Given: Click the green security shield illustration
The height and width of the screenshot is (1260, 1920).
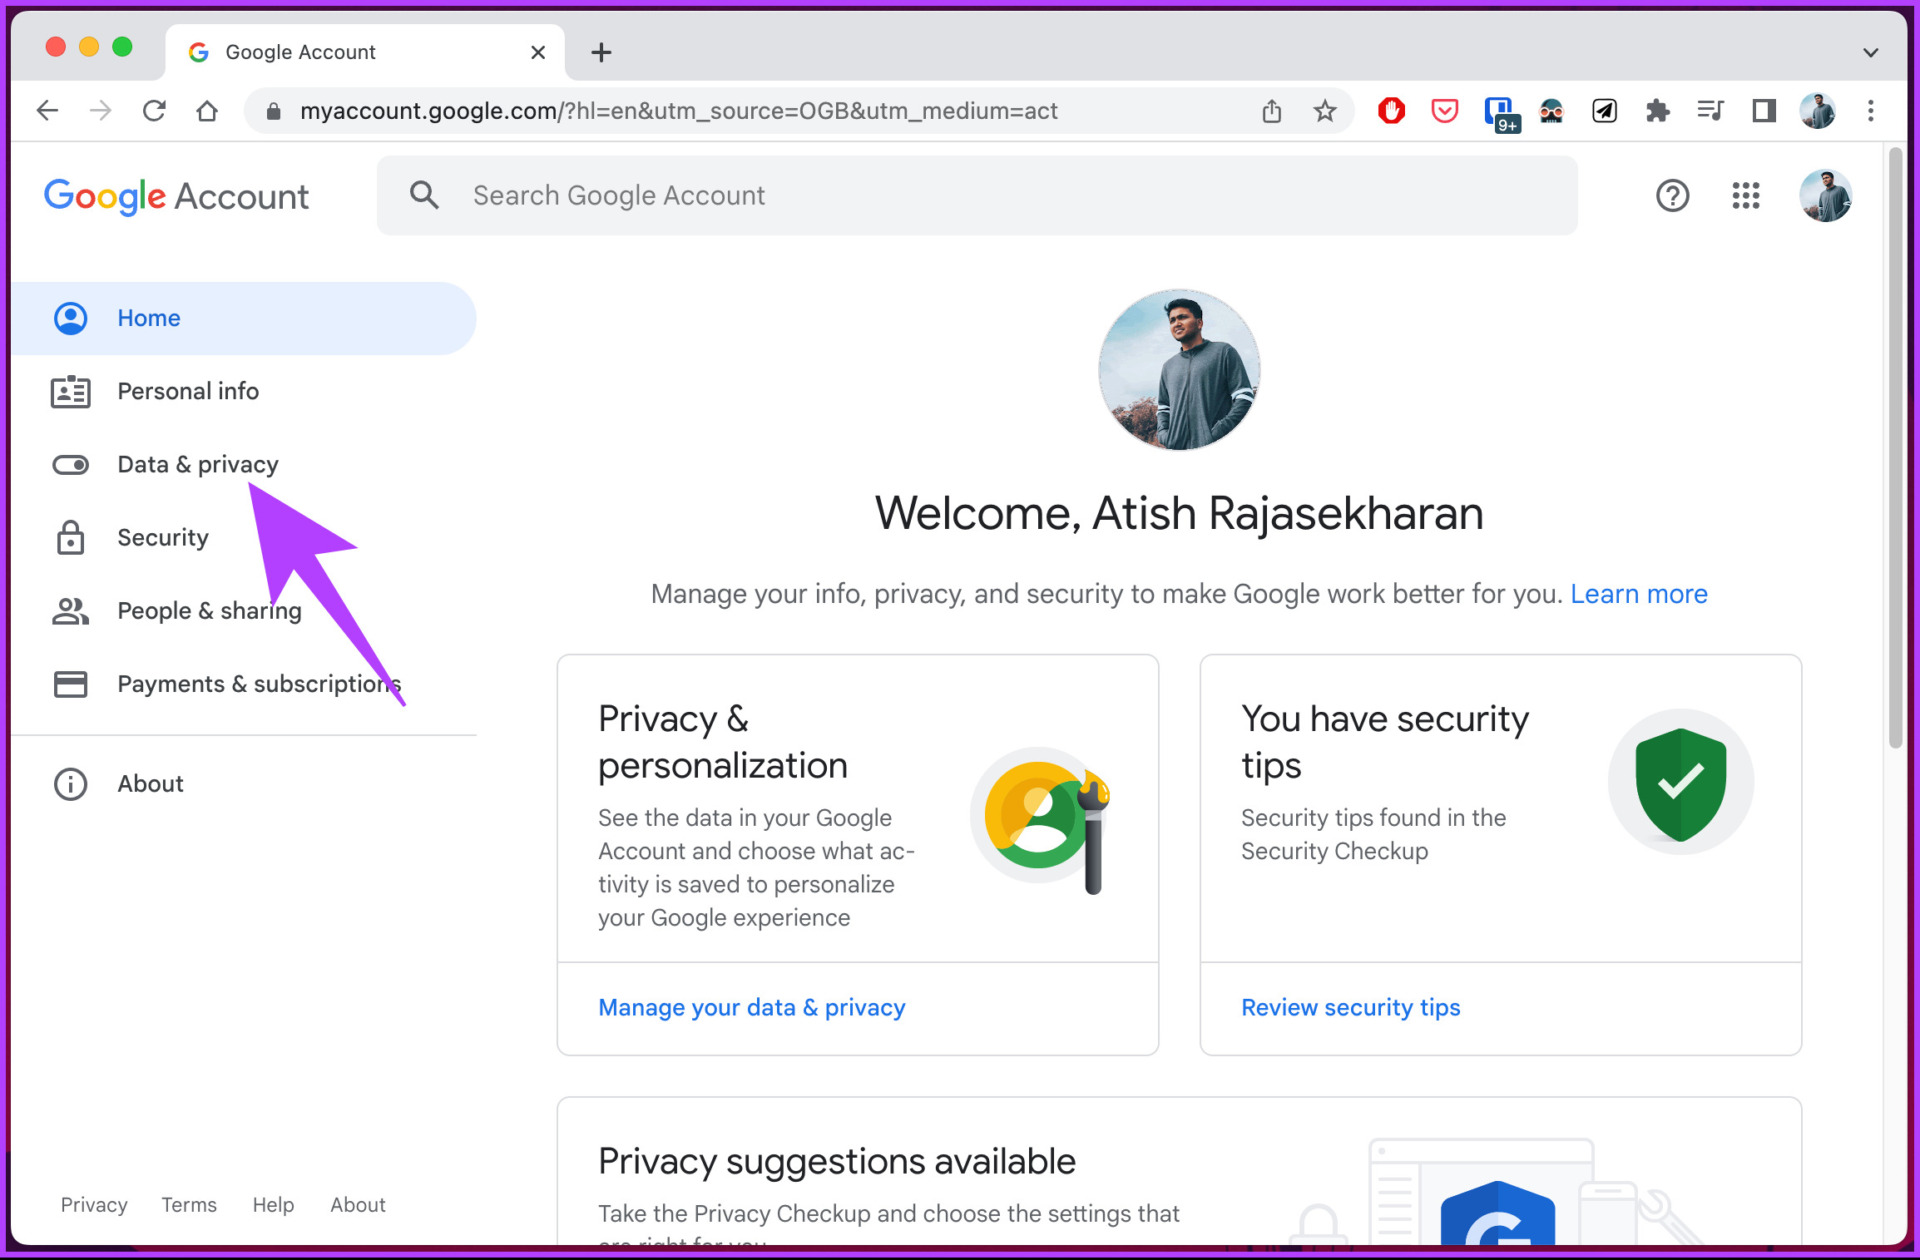Looking at the screenshot, I should [1680, 783].
